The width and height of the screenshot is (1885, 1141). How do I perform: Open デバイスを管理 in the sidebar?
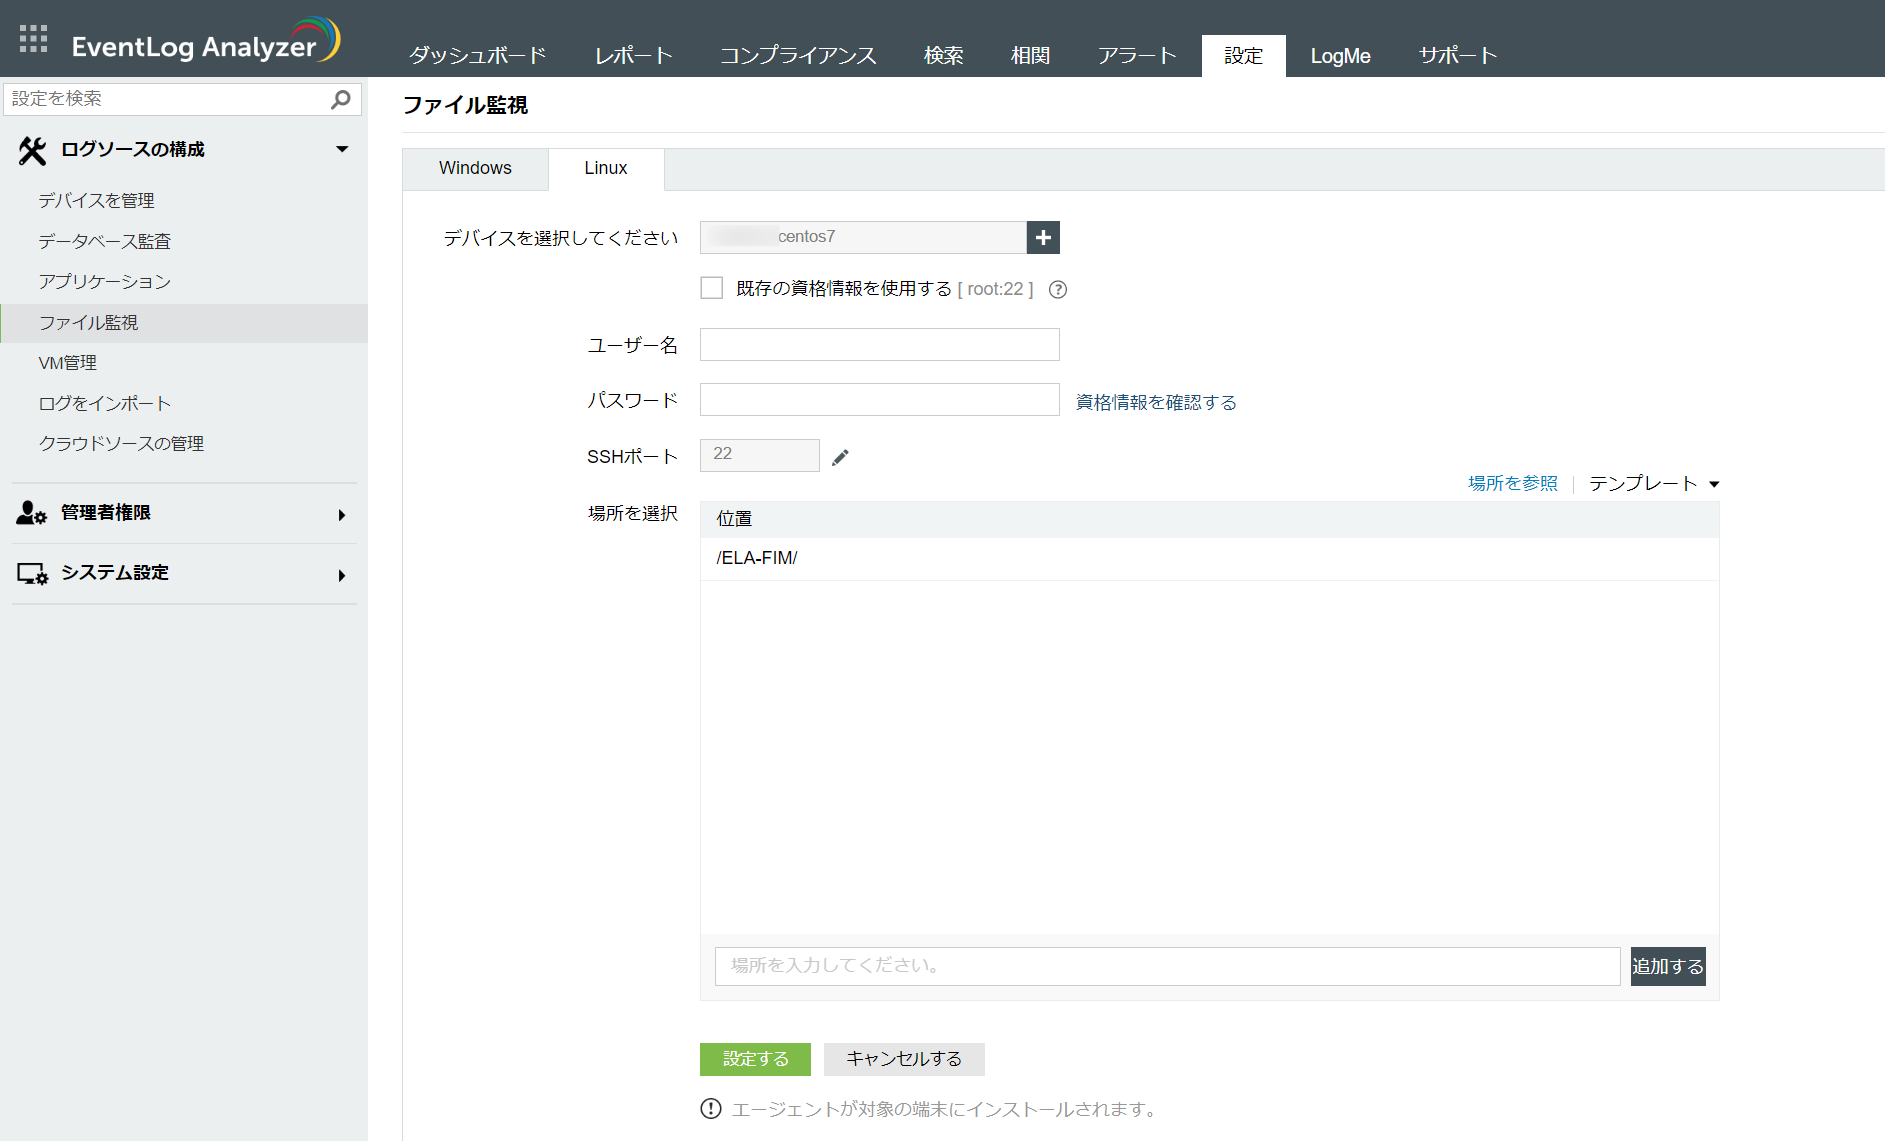[96, 201]
